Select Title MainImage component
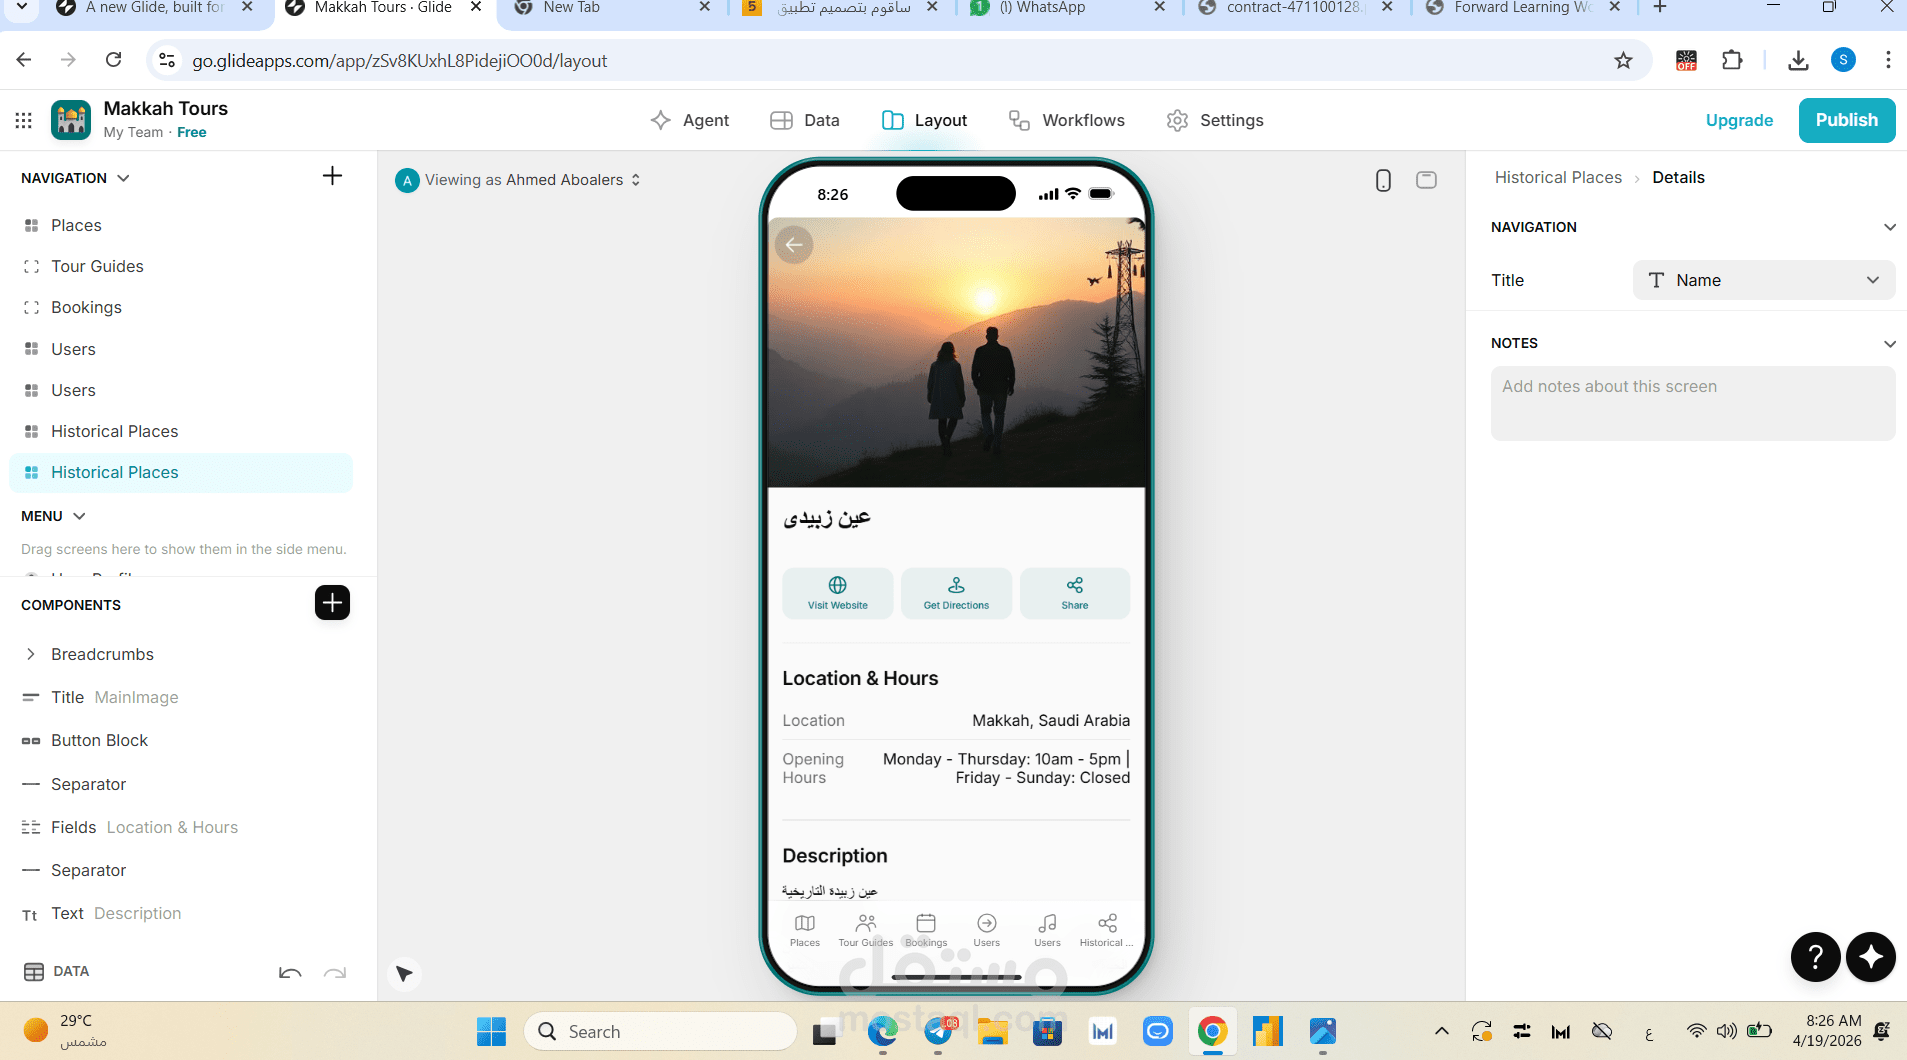 [x=180, y=697]
